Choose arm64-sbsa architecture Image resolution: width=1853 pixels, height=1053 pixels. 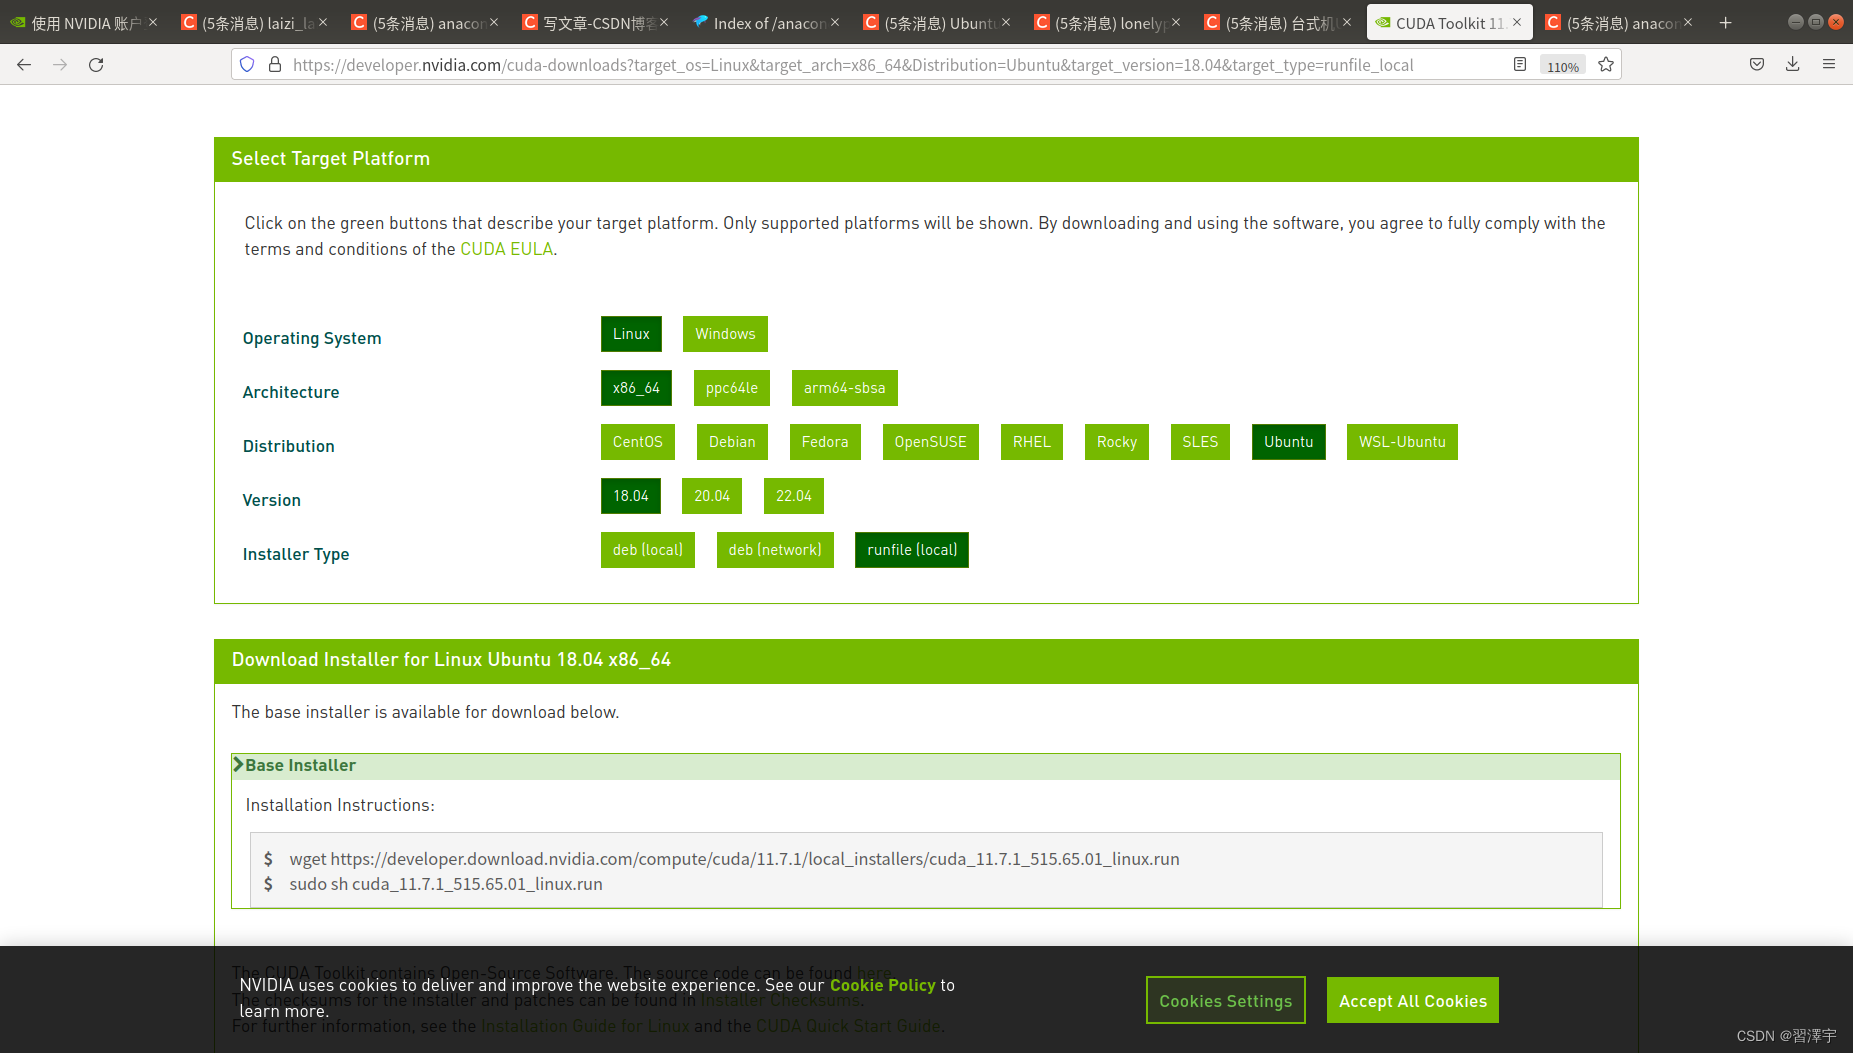tap(844, 388)
